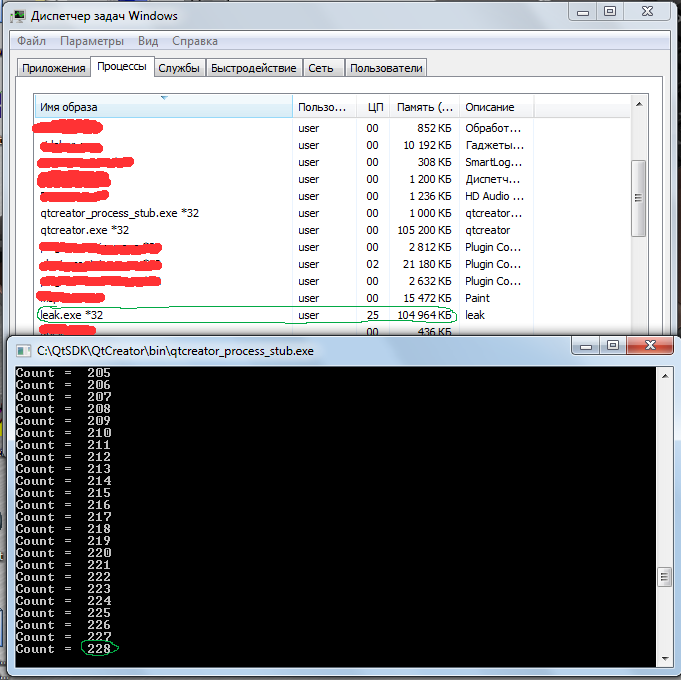The width and height of the screenshot is (681, 680).
Task: Click the console window title bar icon
Action: point(22,350)
